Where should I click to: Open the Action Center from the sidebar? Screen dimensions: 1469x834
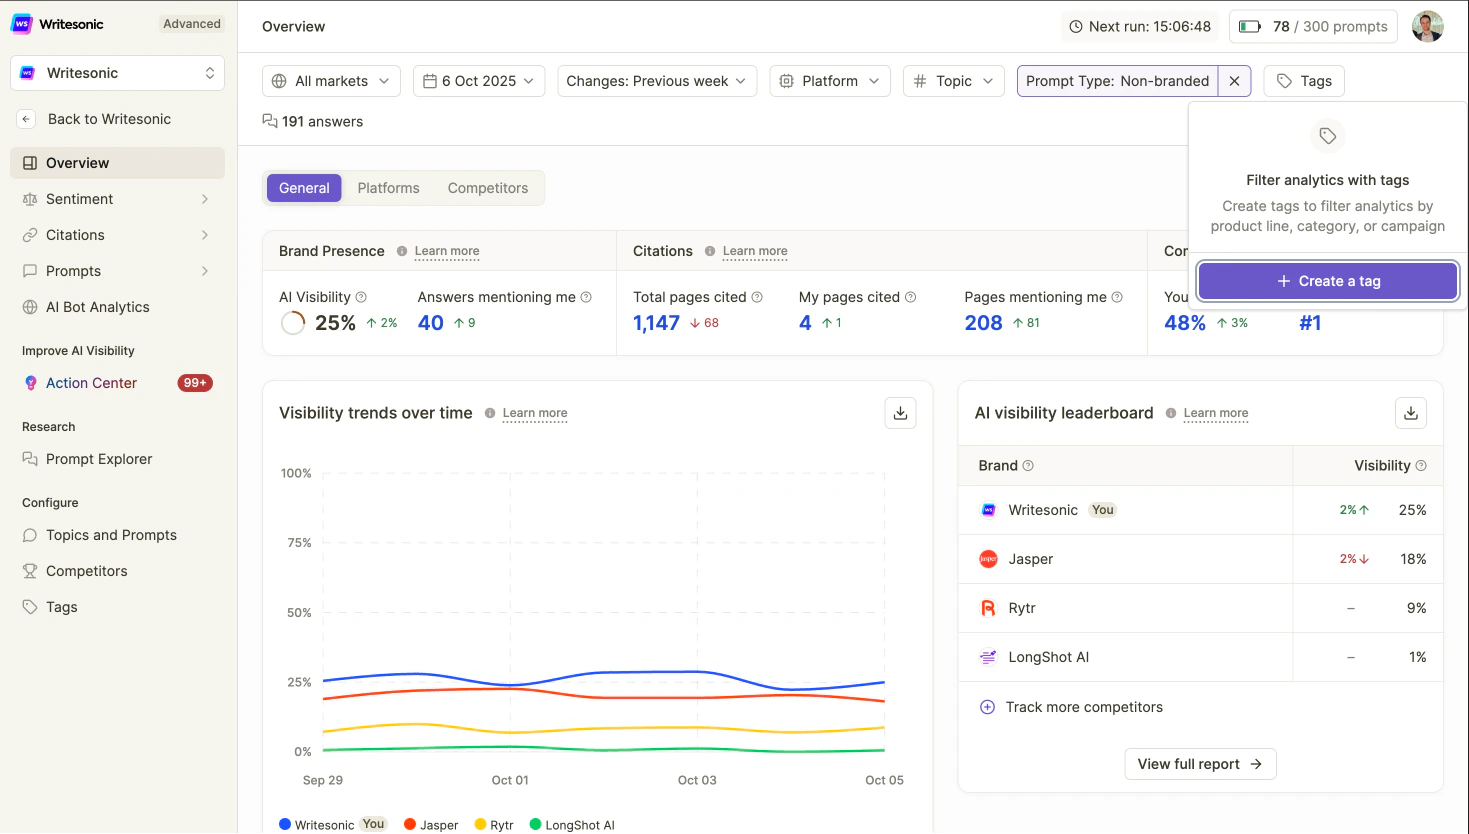(92, 383)
